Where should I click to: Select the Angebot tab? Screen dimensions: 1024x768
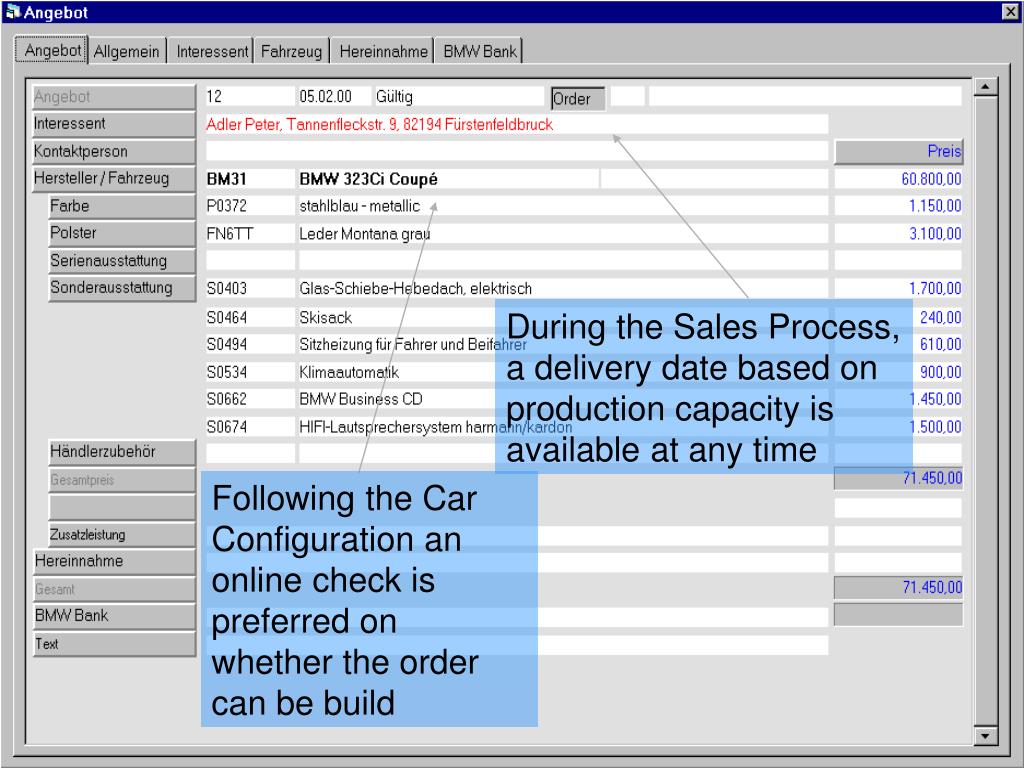52,50
